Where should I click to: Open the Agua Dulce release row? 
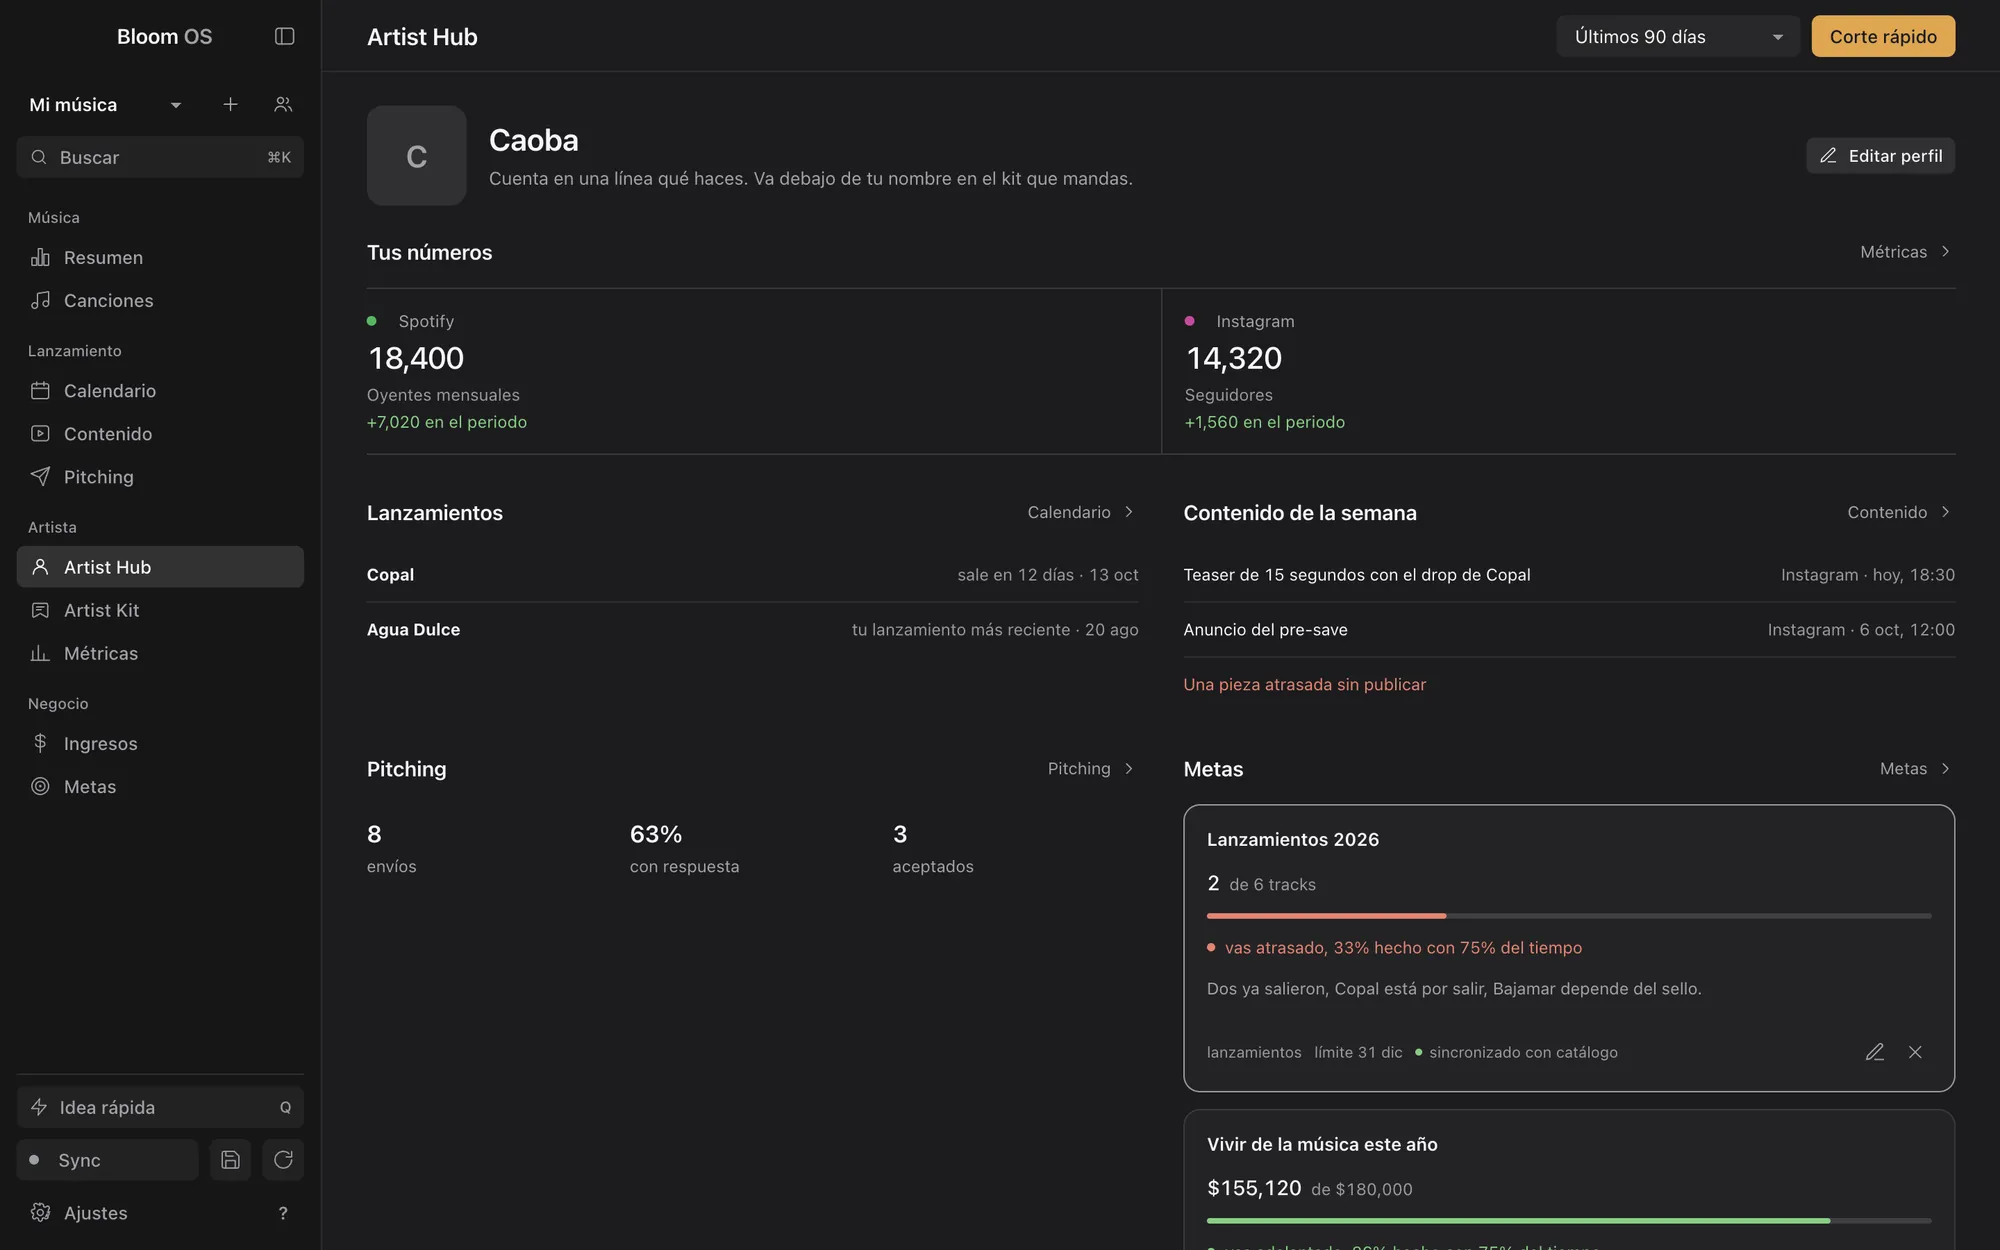[752, 630]
